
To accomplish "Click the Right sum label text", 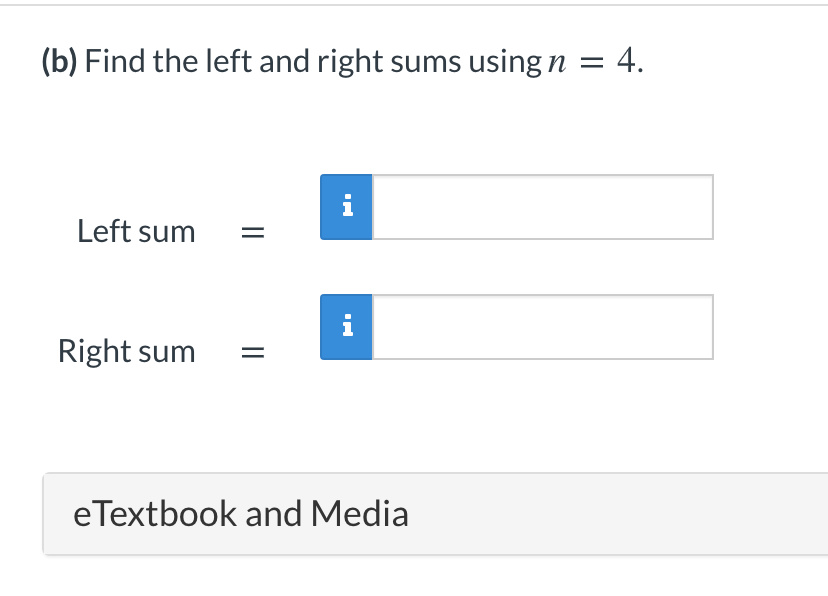I will pos(126,351).
